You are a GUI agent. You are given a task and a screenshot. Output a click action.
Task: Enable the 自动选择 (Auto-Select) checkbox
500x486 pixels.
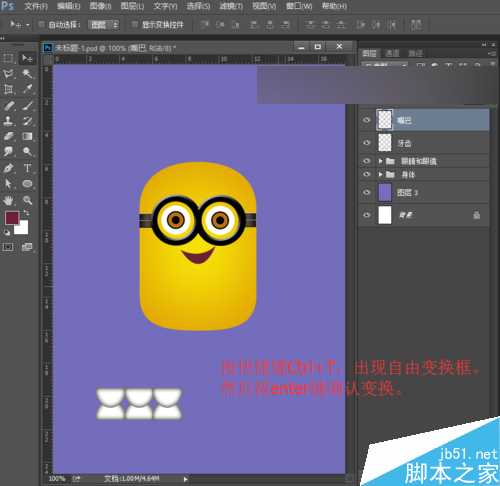coord(41,24)
